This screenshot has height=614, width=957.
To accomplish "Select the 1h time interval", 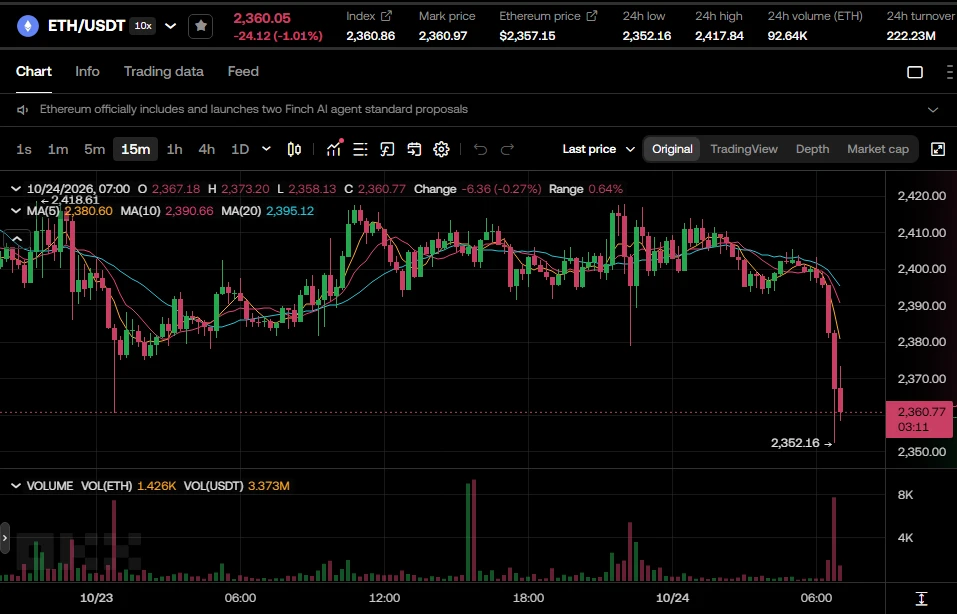I will click(175, 149).
